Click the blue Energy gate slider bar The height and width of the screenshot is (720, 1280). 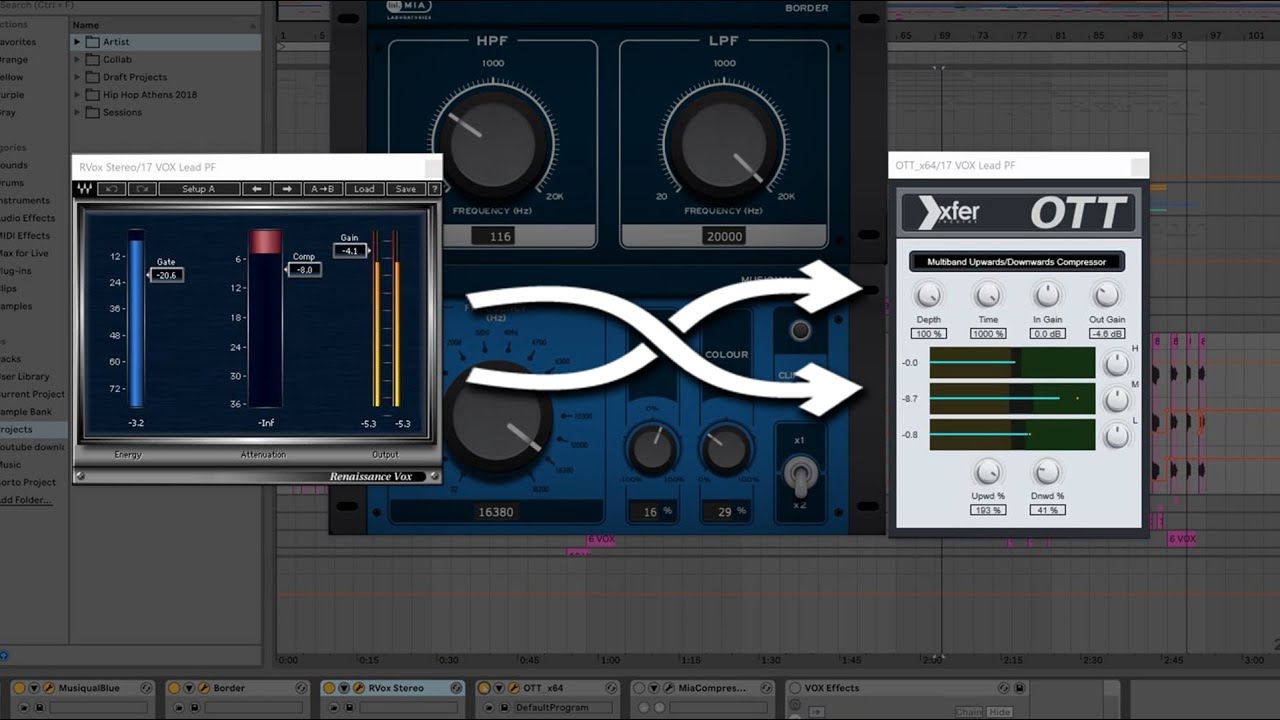point(136,318)
